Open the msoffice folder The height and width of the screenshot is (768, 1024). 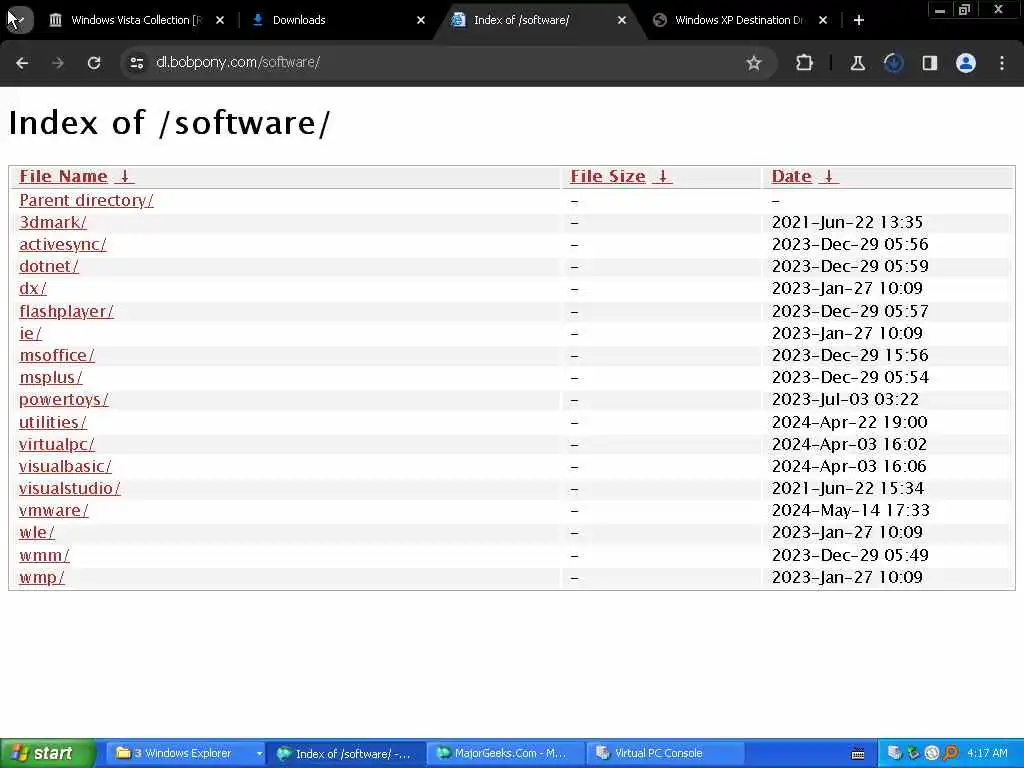[57, 355]
